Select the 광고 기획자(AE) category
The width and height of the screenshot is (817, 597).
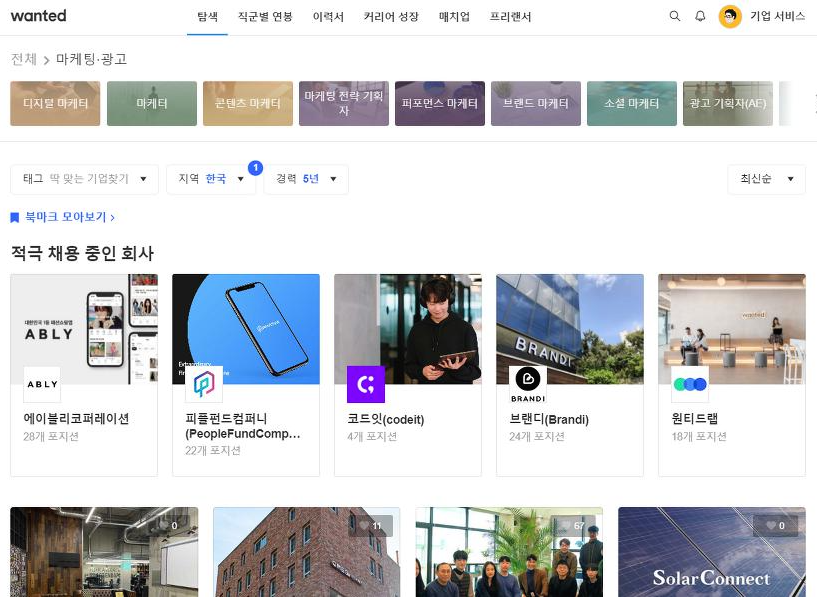(x=728, y=103)
